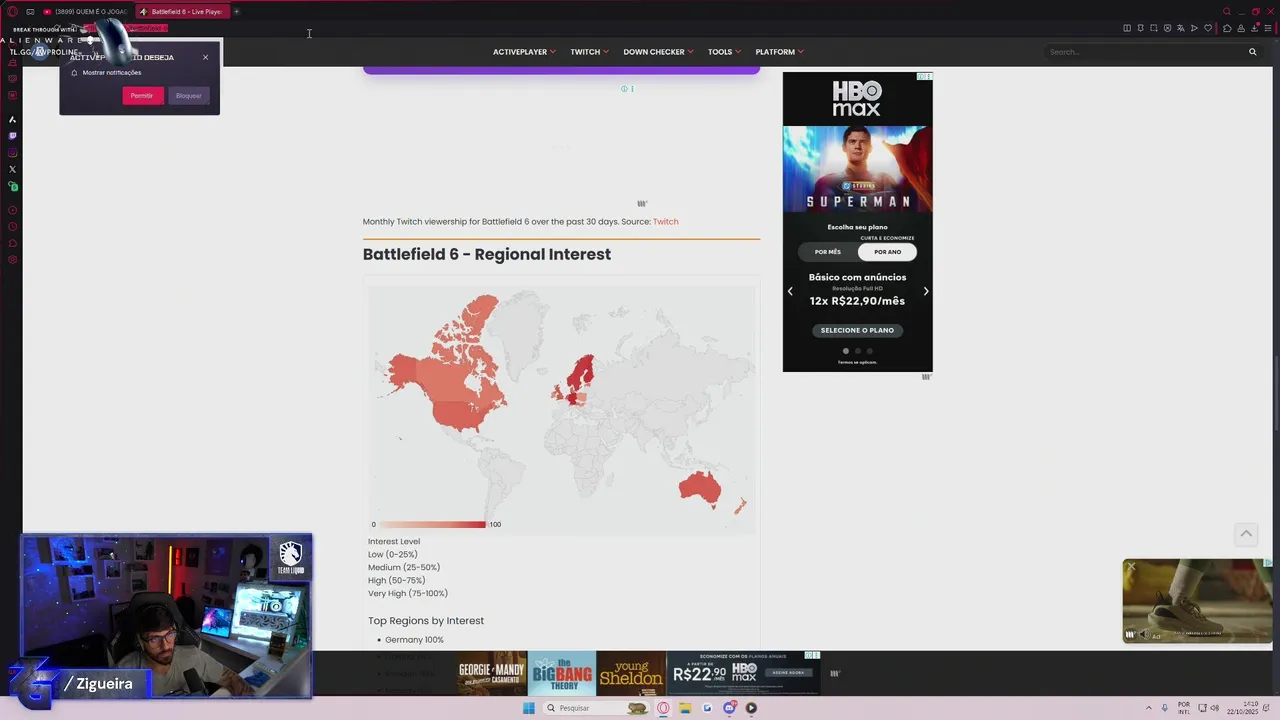Open X (Twitter) in the Opera sidebar
The image size is (1280, 720).
12,170
